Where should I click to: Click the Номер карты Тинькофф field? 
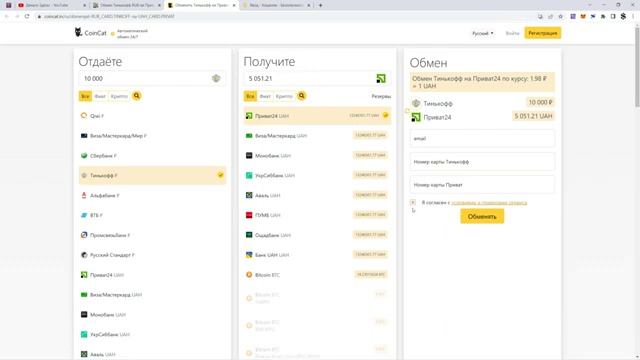482,162
